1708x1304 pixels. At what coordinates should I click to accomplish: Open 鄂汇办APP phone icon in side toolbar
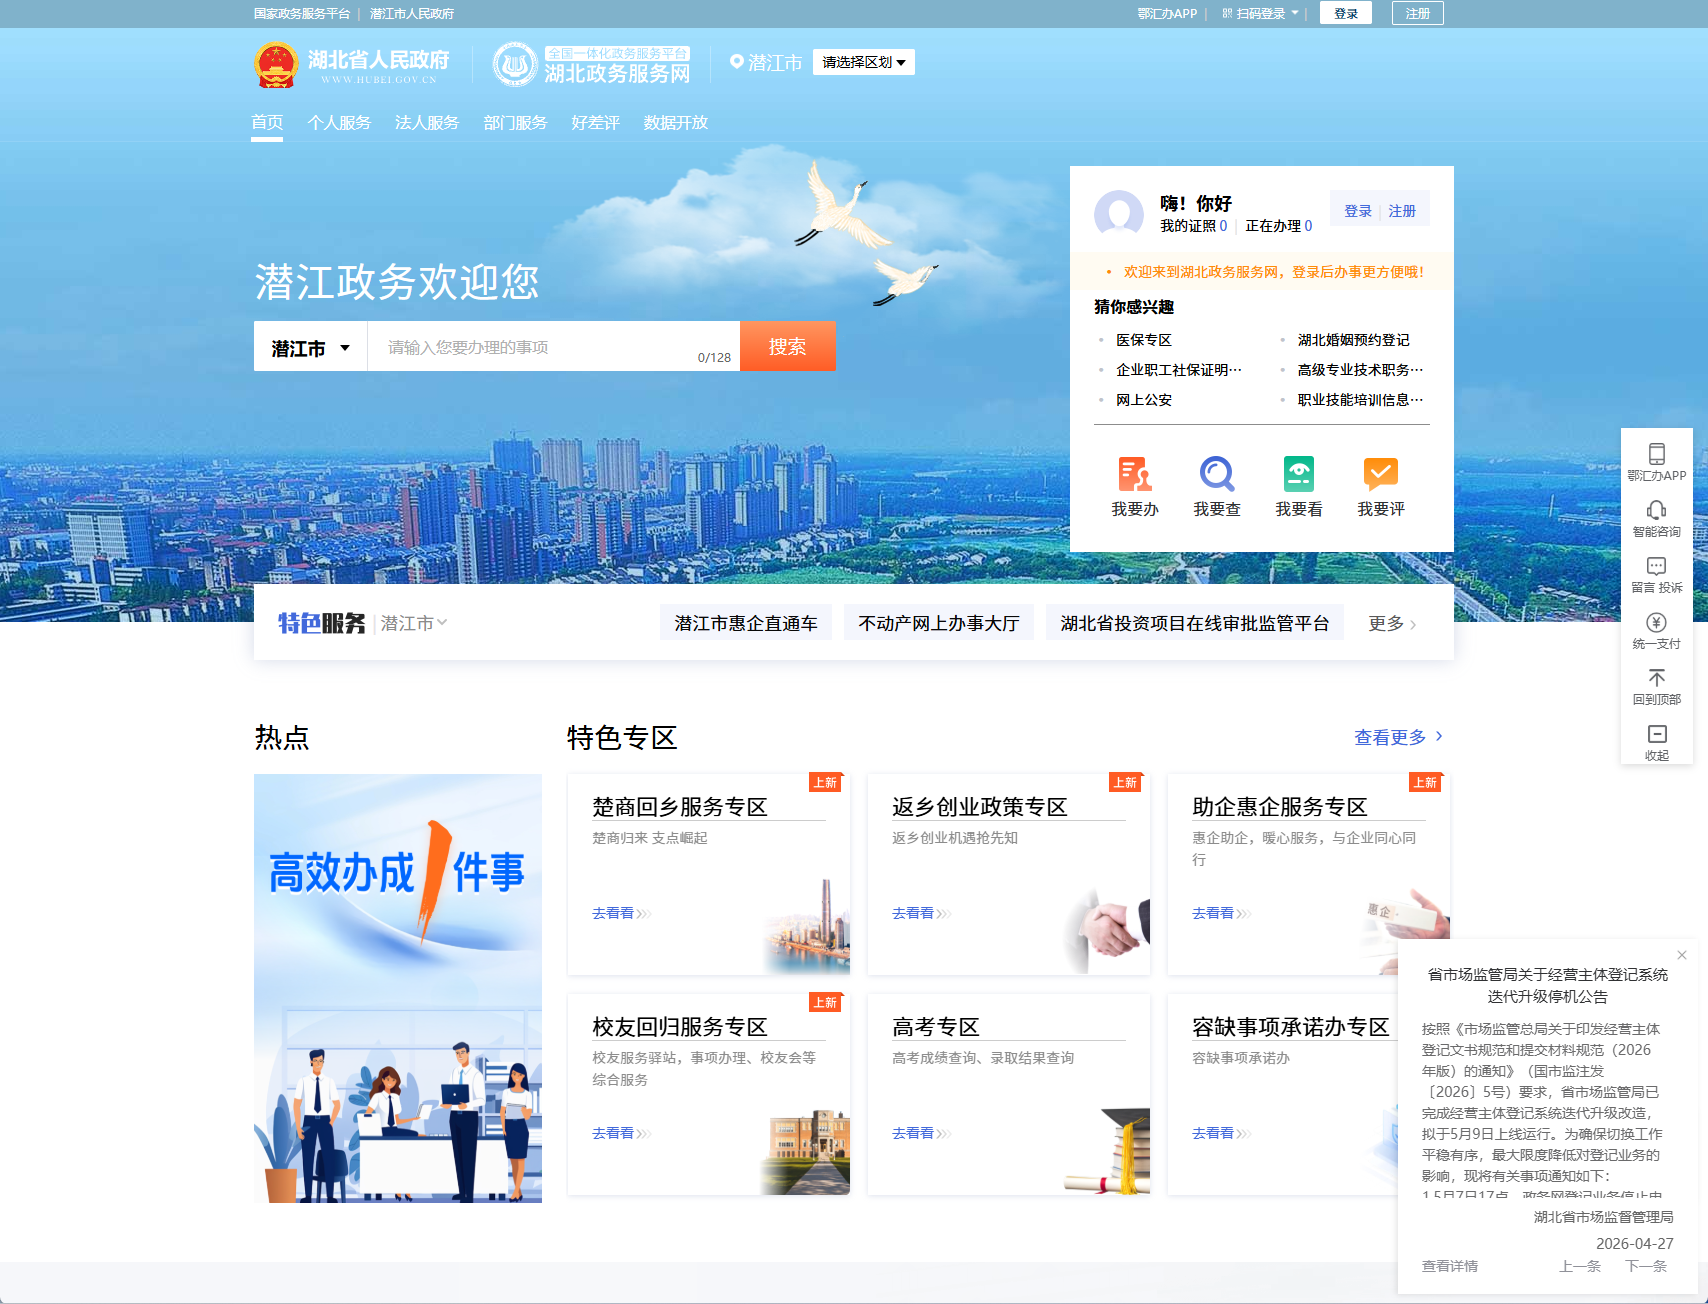(x=1657, y=454)
